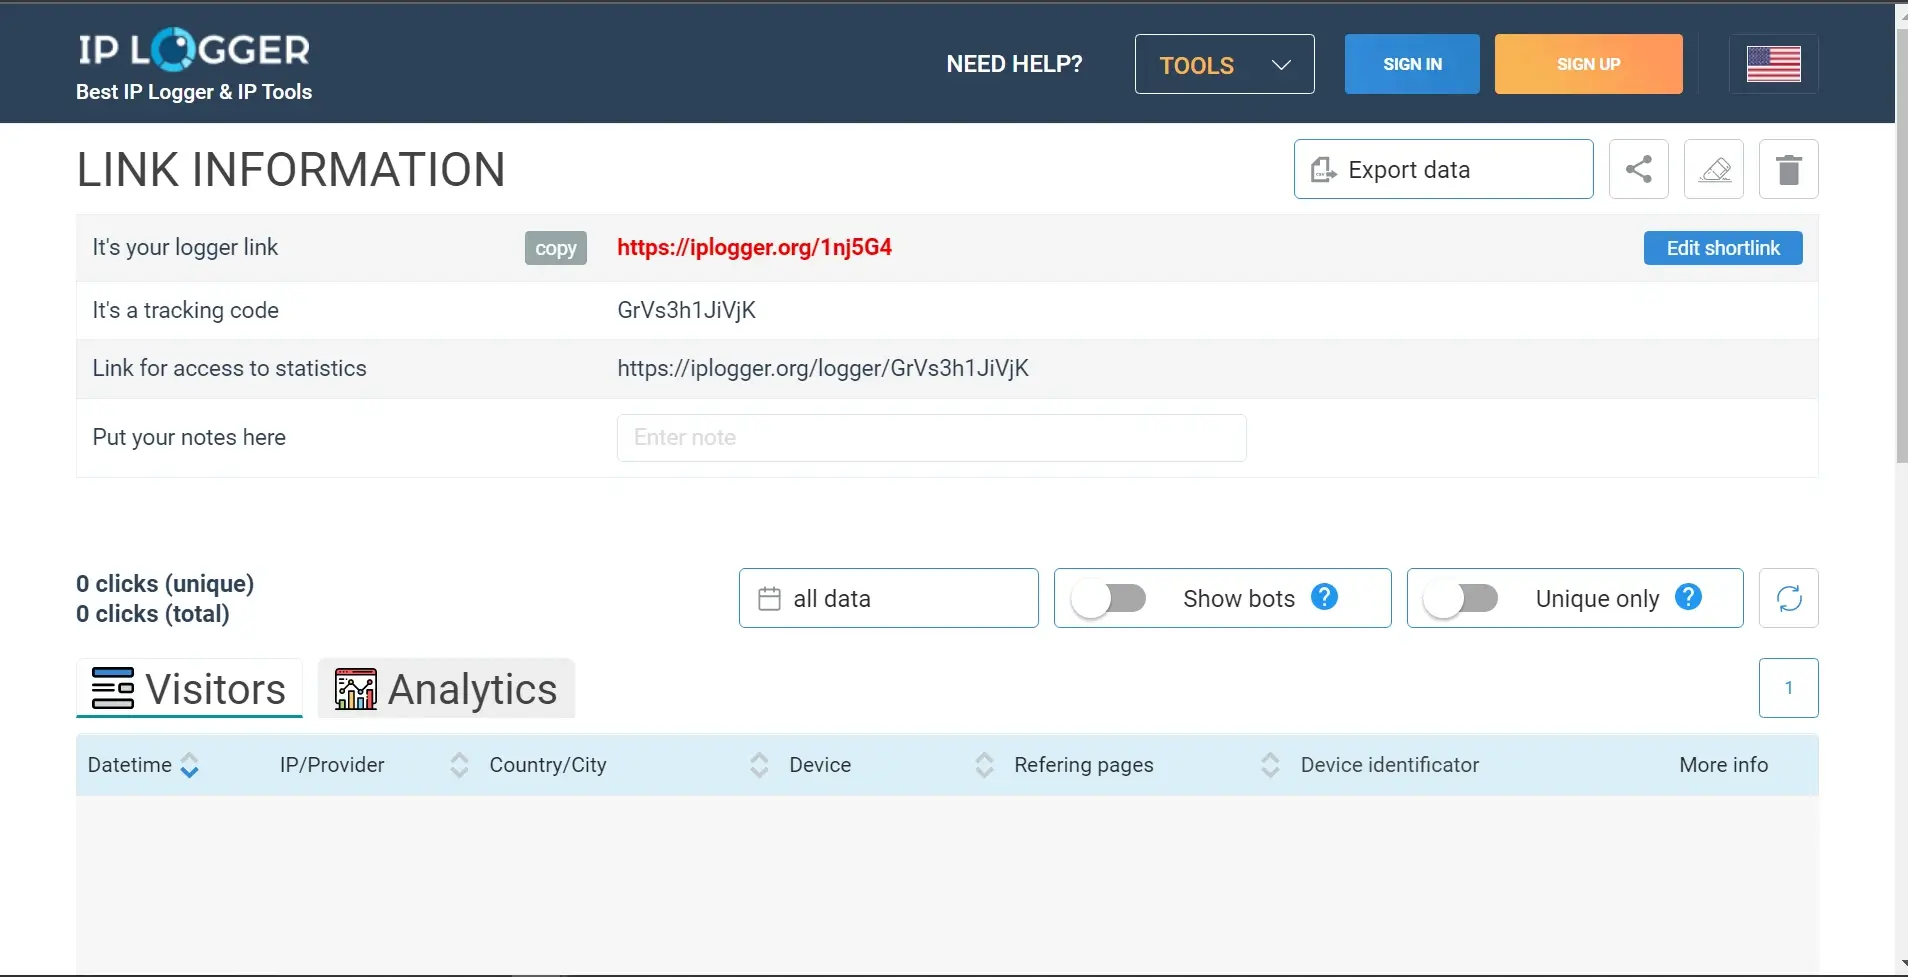Click the statistics access link URL text

[x=822, y=368]
